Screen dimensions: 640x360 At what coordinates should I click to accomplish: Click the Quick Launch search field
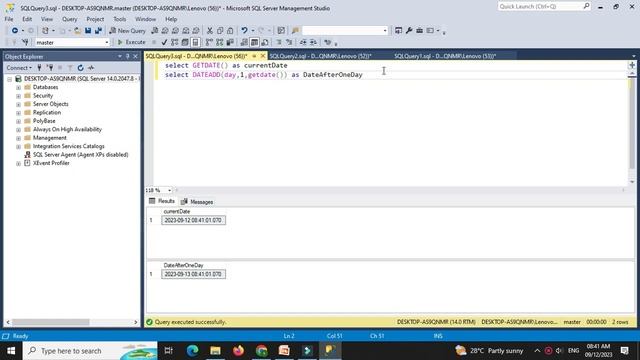point(544,7)
